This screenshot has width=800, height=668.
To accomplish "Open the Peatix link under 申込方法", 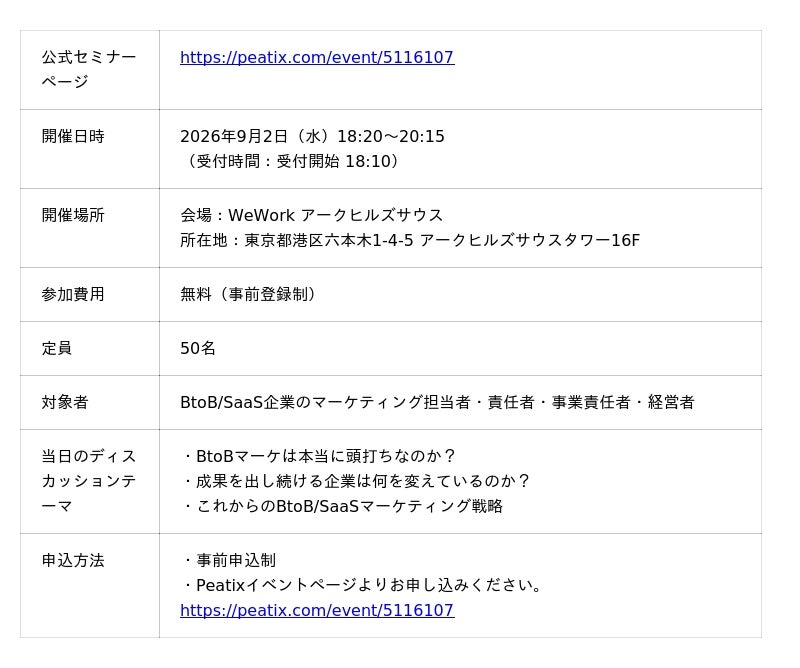I will (x=317, y=610).
